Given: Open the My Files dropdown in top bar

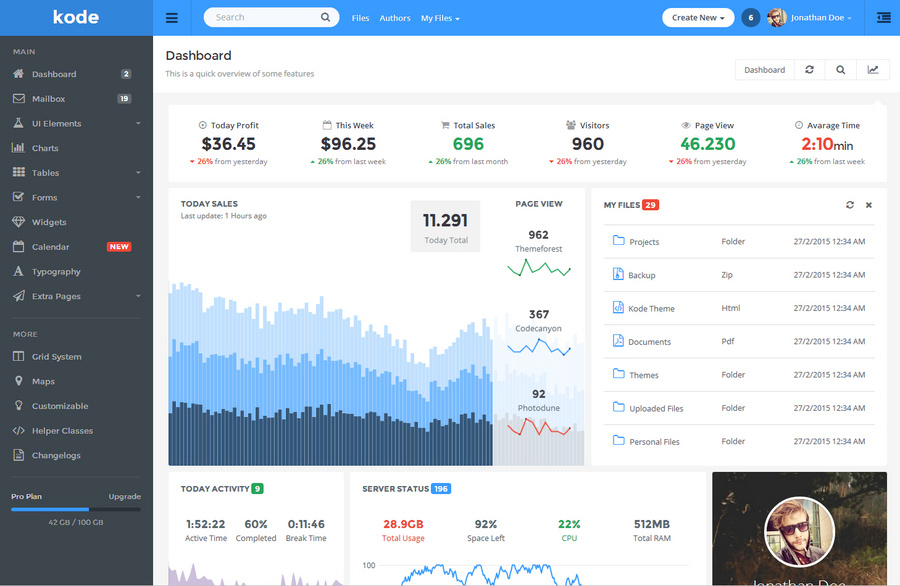Looking at the screenshot, I should click(x=440, y=18).
